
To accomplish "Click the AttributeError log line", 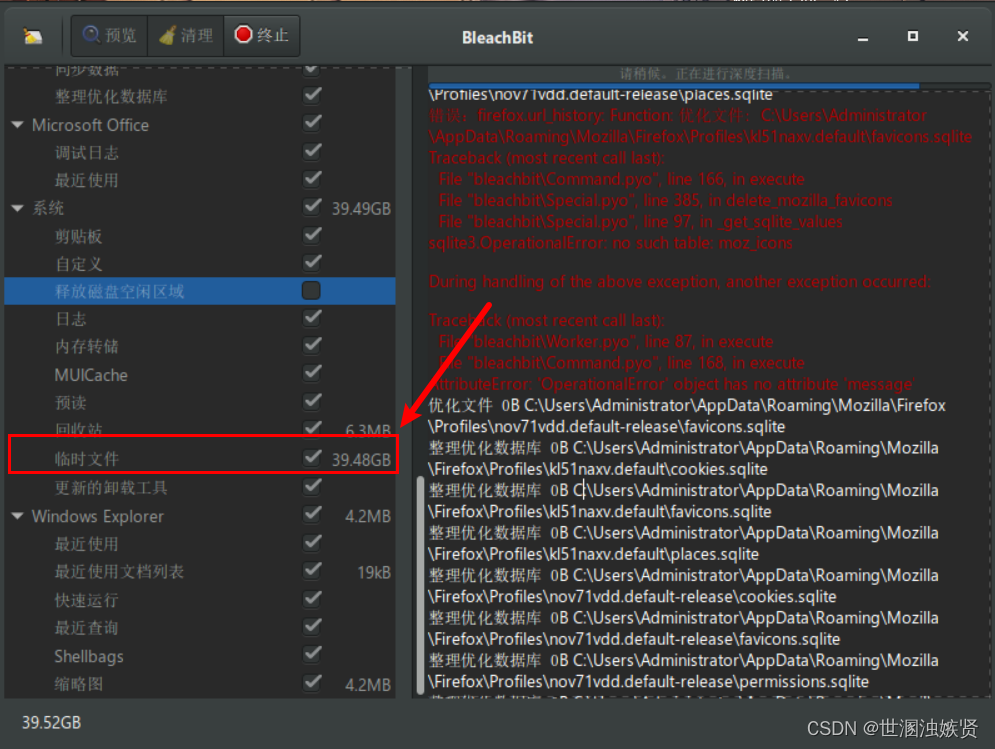I will [x=671, y=384].
